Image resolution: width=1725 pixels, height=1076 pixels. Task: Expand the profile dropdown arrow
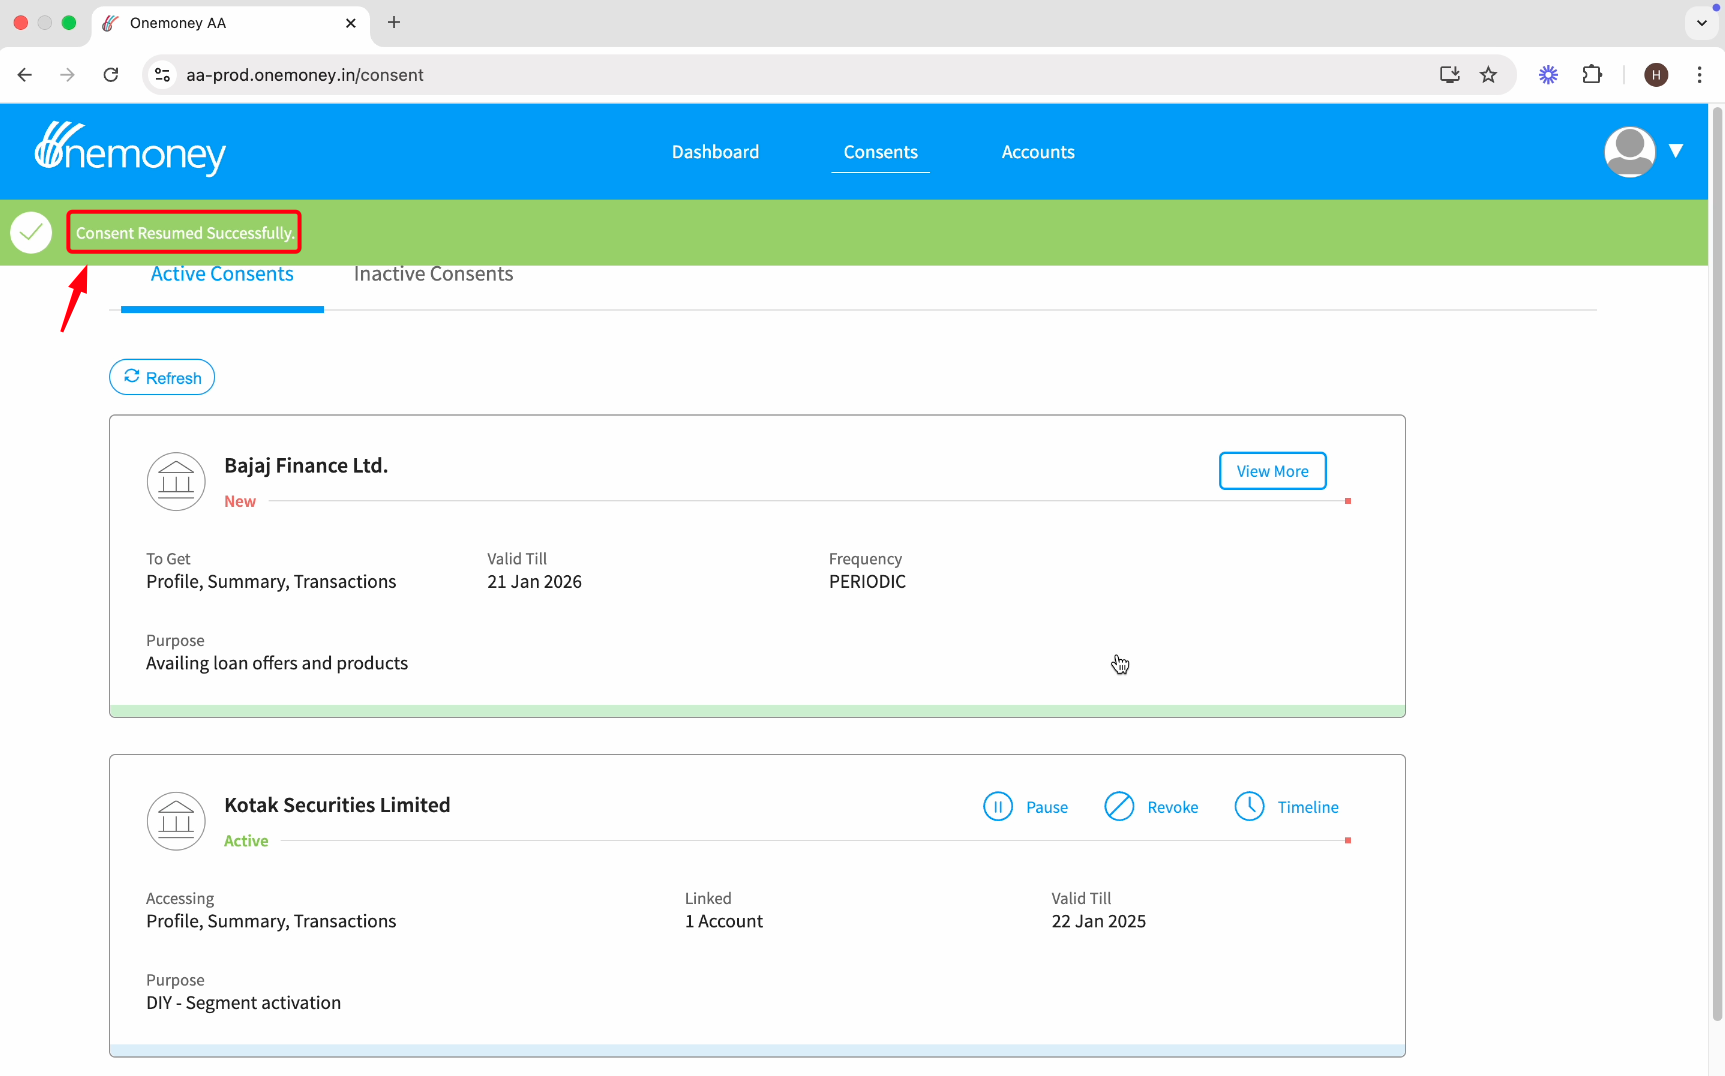click(x=1676, y=151)
